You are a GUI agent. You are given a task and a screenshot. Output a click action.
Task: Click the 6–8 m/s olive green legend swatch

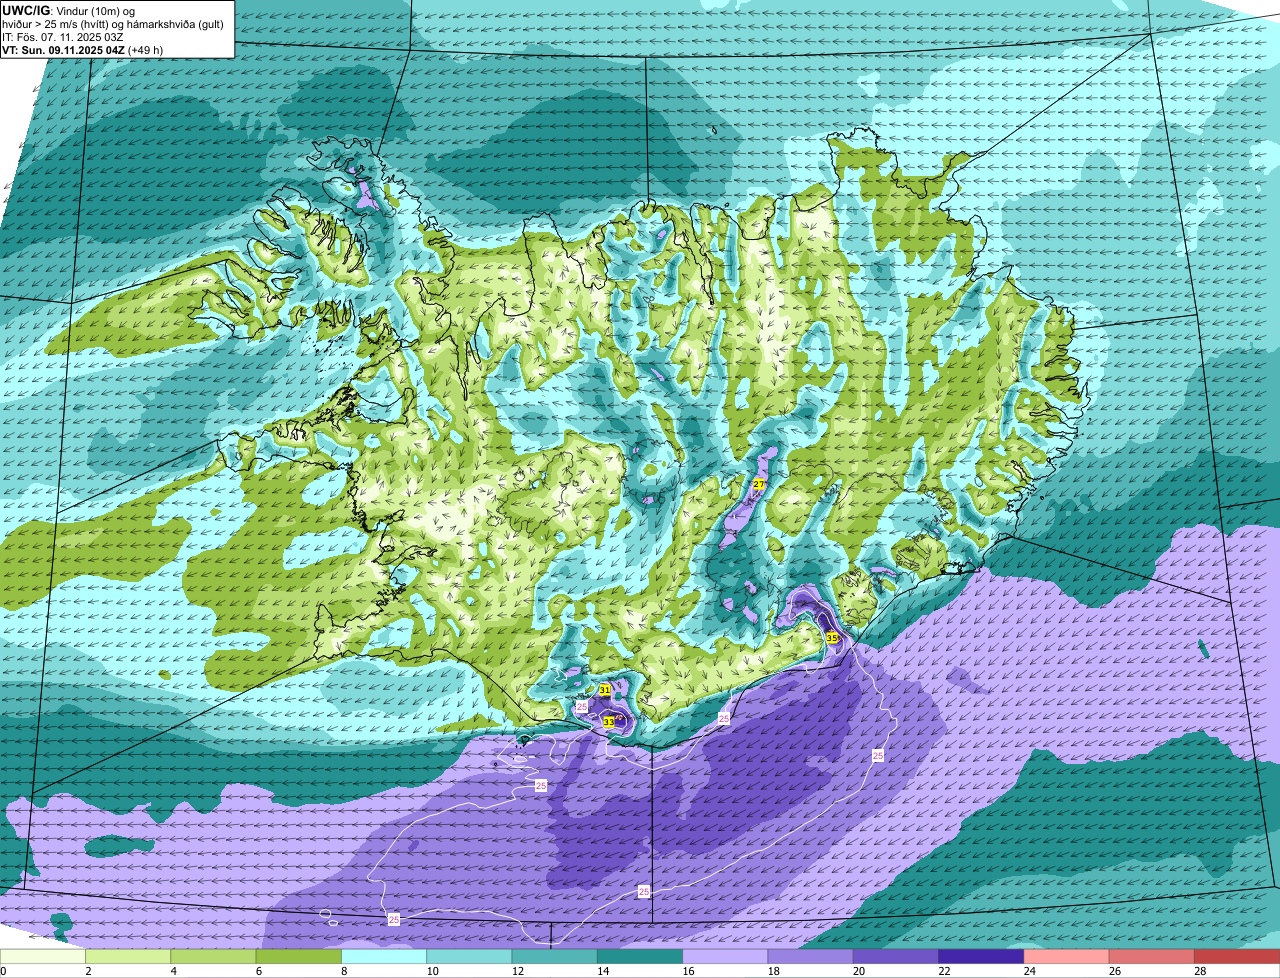click(x=299, y=956)
